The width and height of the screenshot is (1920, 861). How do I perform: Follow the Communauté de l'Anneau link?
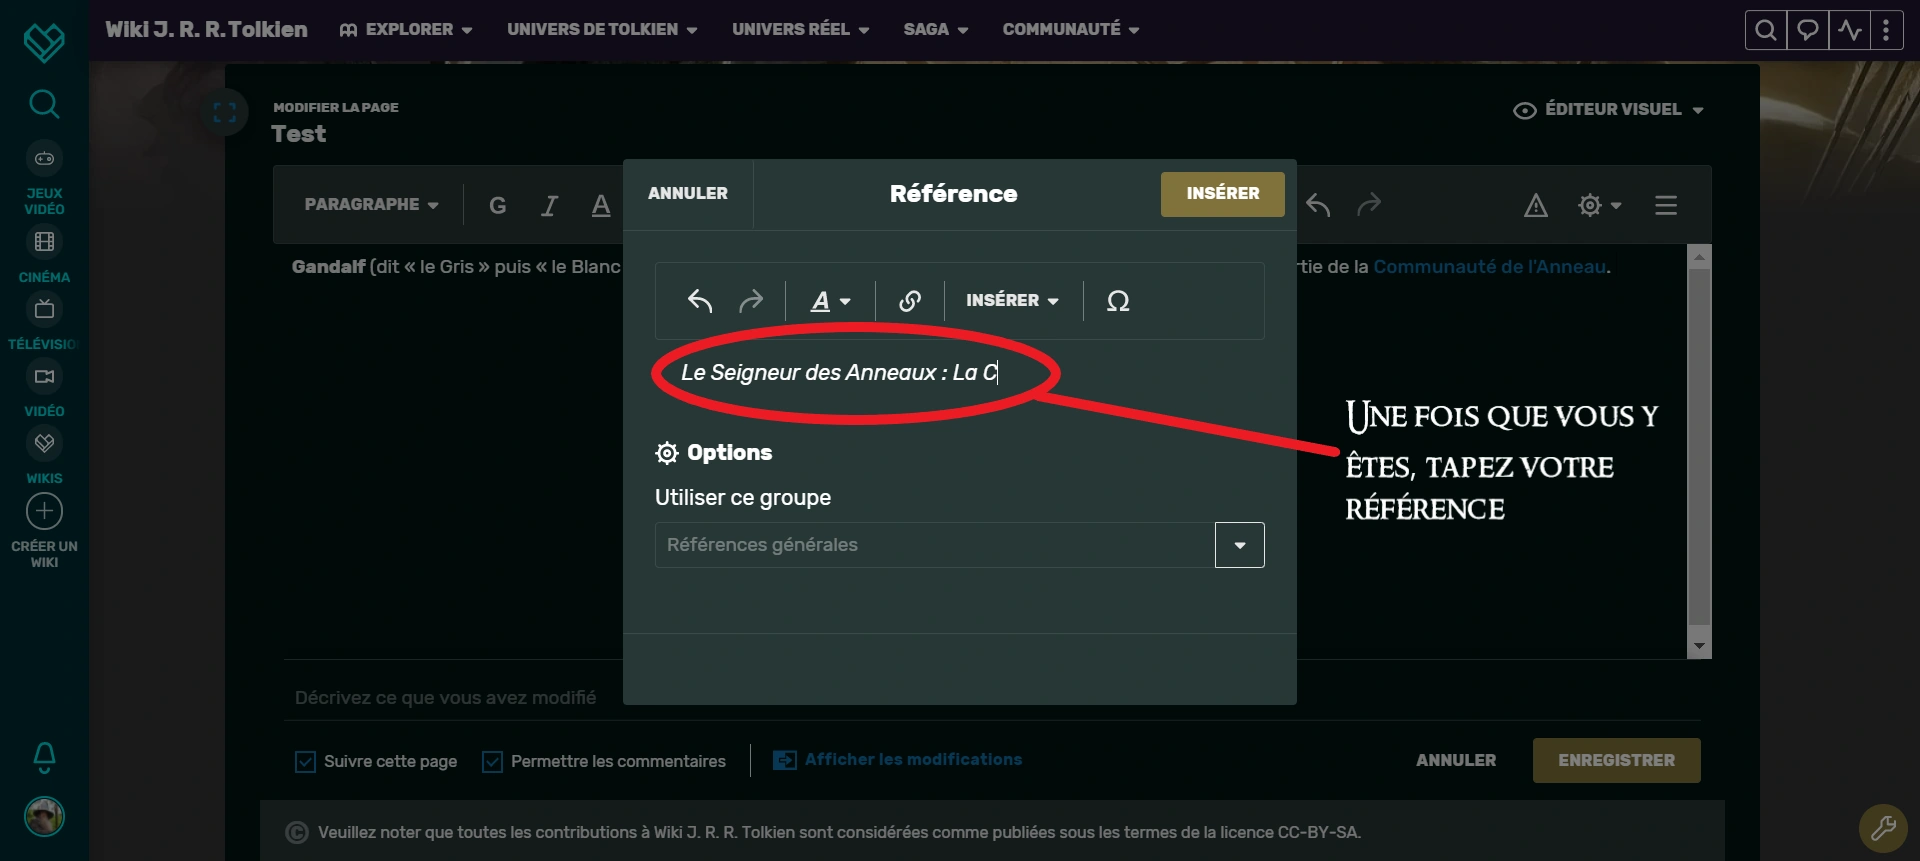point(1490,267)
